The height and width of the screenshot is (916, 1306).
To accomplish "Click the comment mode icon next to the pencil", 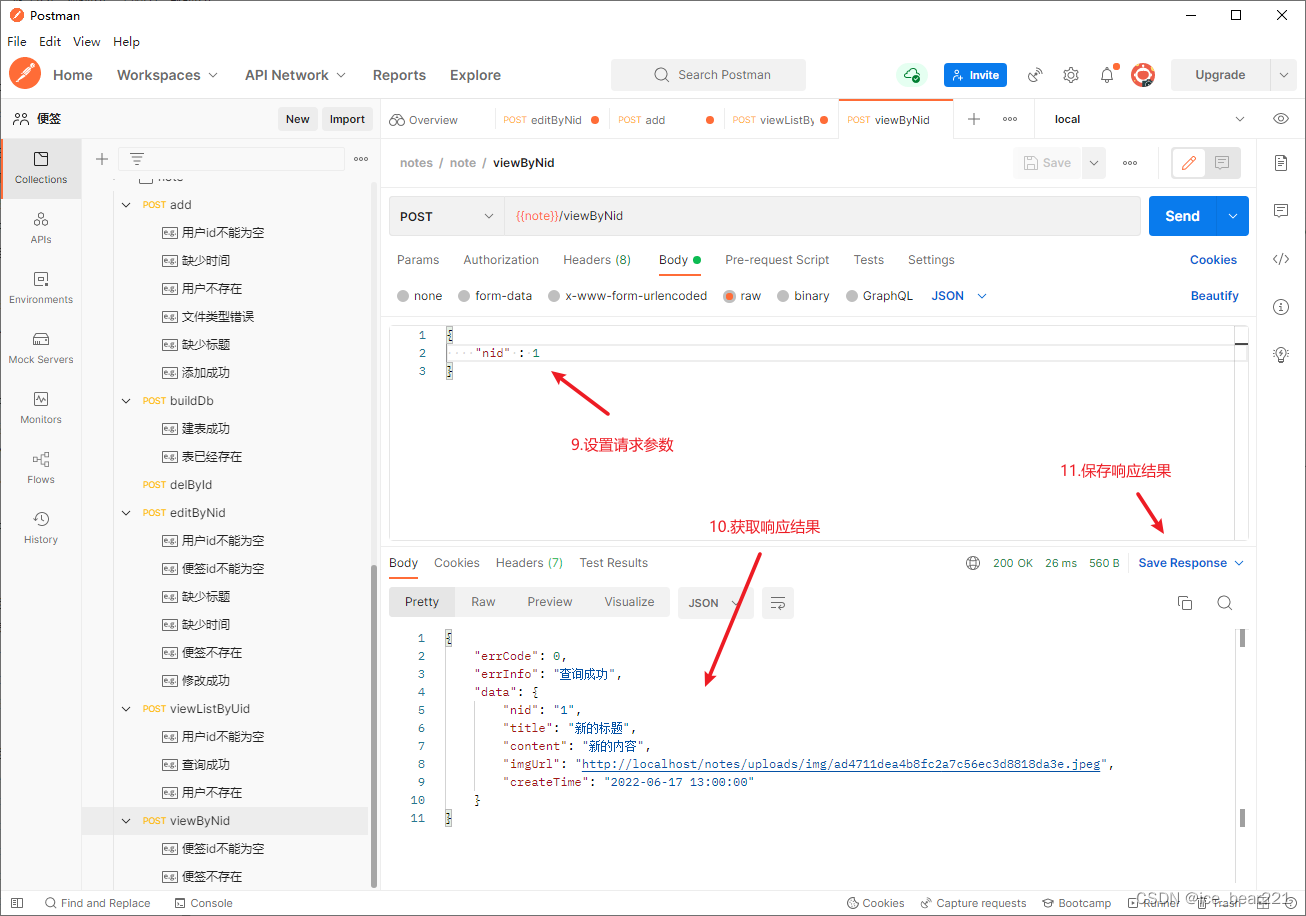I will (1222, 163).
